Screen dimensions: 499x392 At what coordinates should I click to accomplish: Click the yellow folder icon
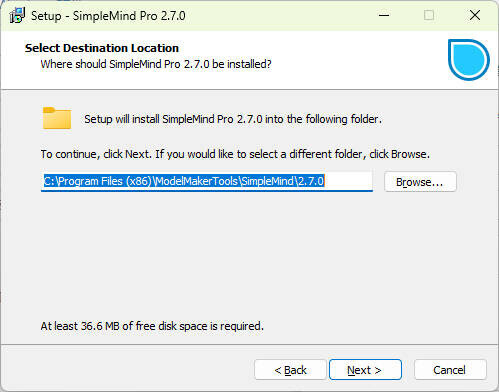57,118
